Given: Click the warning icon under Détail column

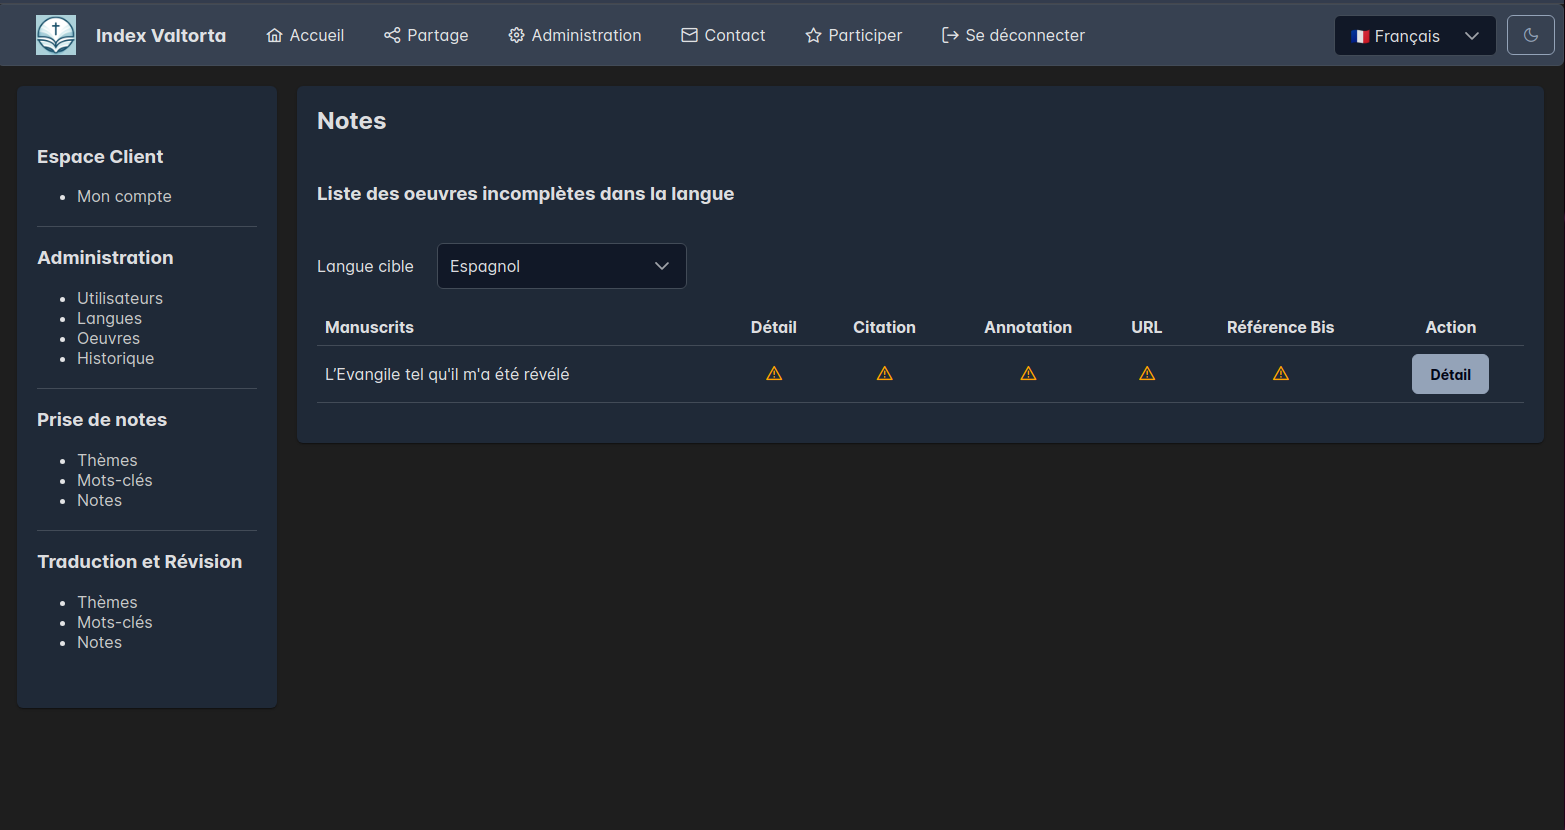Looking at the screenshot, I should 774,374.
